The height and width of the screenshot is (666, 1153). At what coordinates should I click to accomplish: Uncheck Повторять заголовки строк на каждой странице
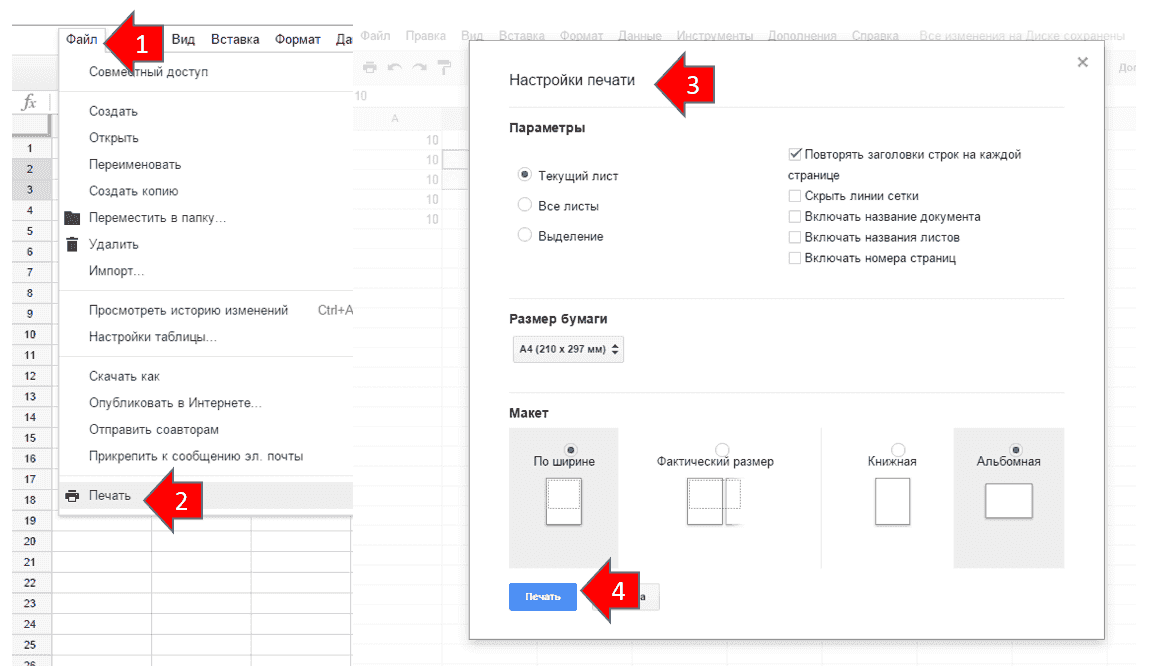coord(795,155)
